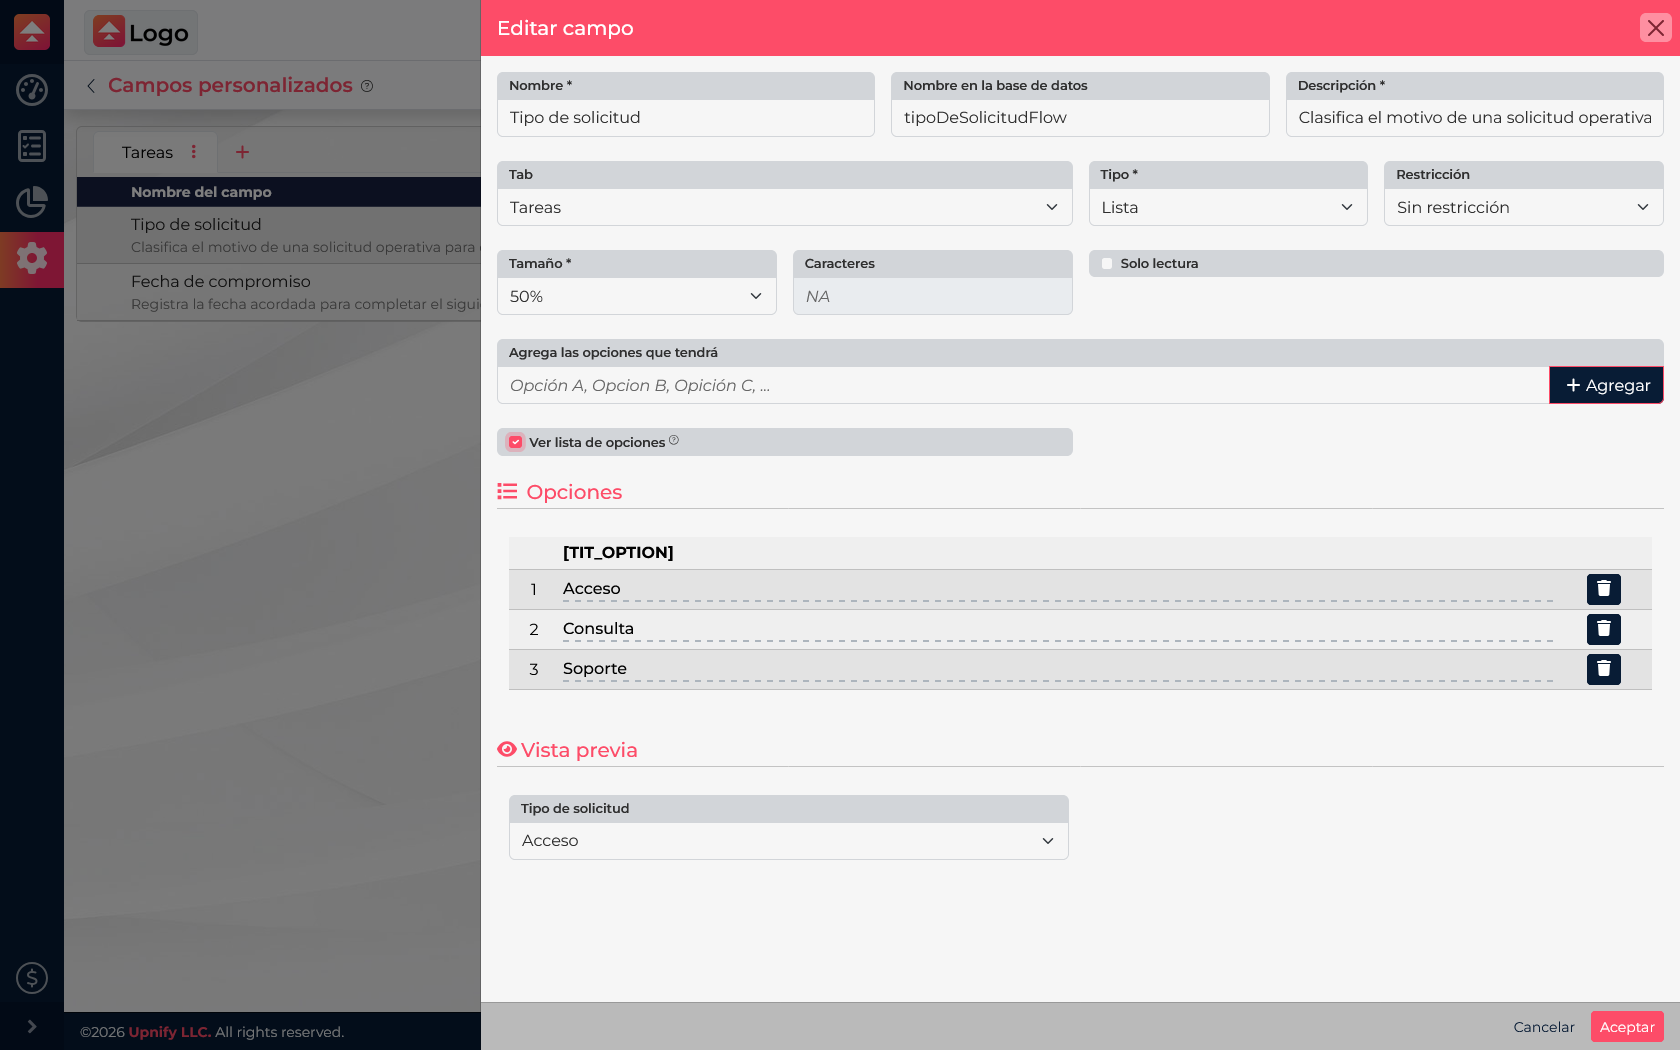The height and width of the screenshot is (1050, 1680).
Task: Edit the Soporte option text
Action: [1058, 669]
